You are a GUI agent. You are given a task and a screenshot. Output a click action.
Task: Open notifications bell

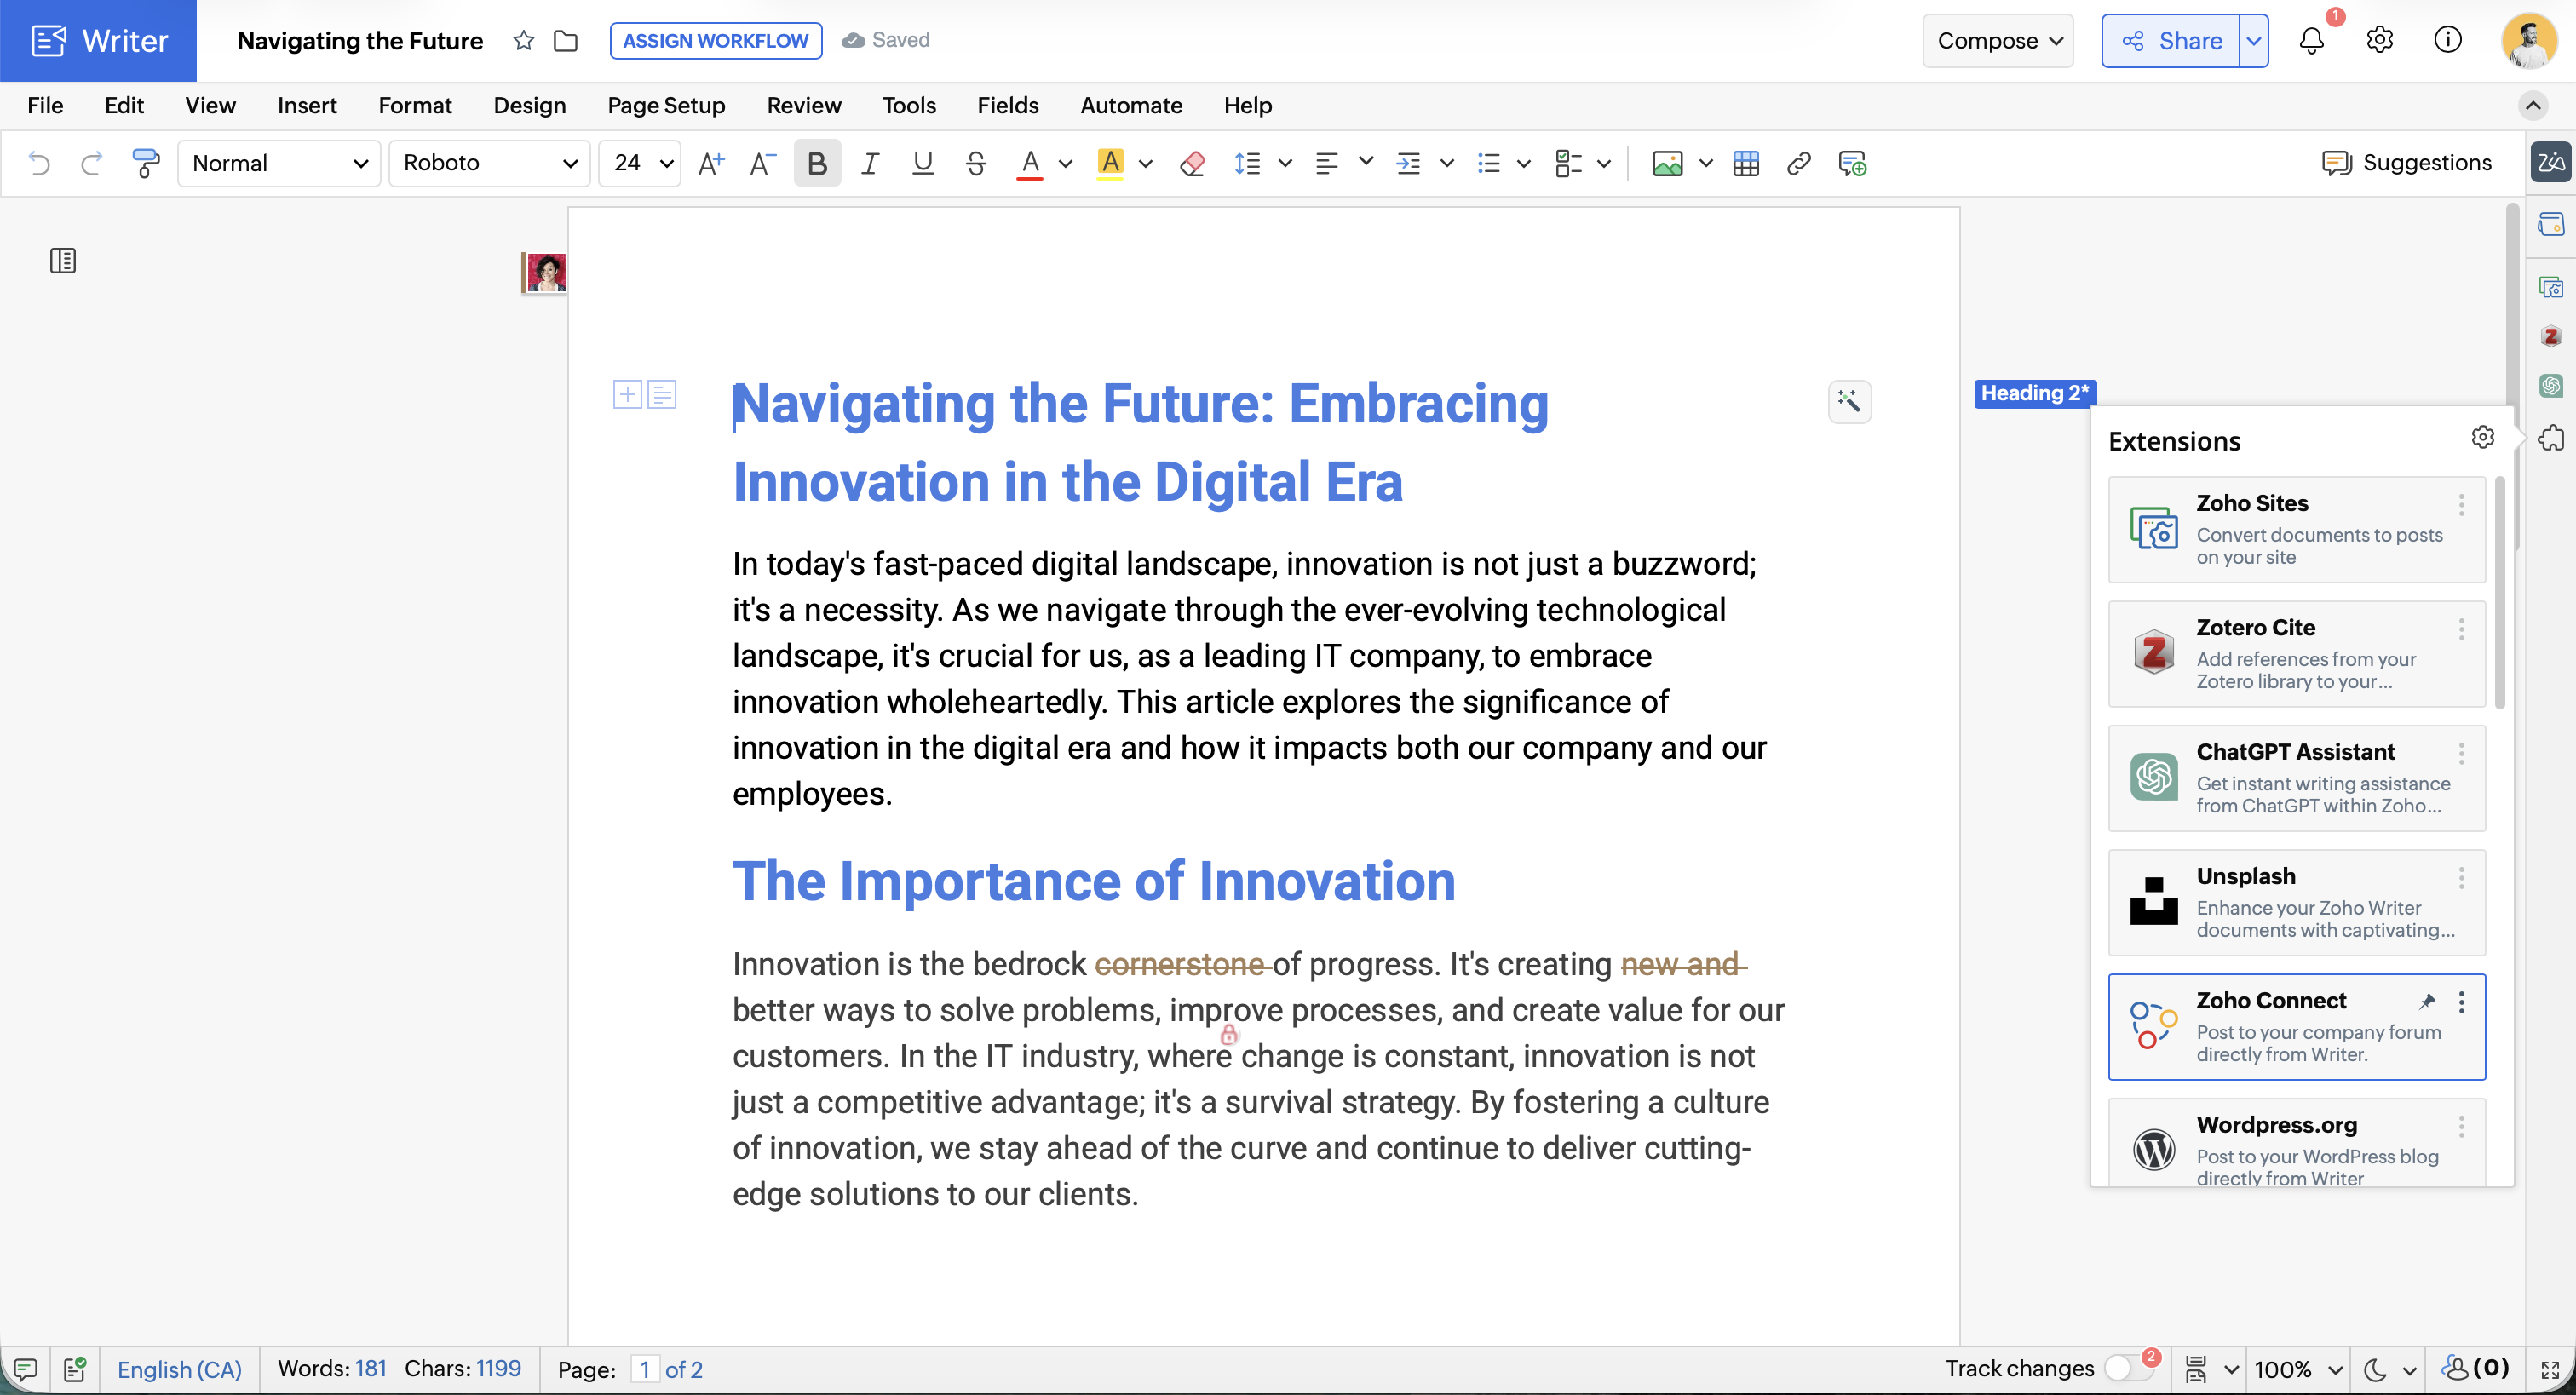[x=2311, y=41]
